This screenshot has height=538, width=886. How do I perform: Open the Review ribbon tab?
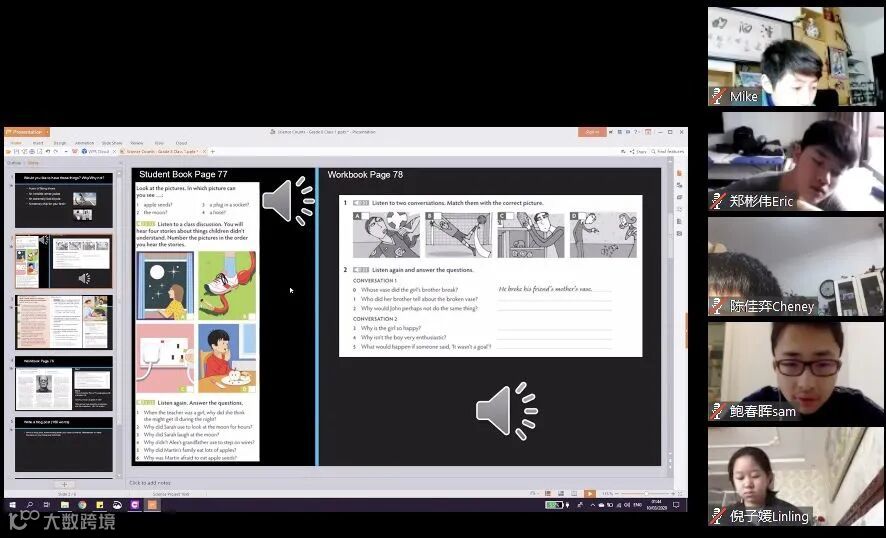[137, 143]
